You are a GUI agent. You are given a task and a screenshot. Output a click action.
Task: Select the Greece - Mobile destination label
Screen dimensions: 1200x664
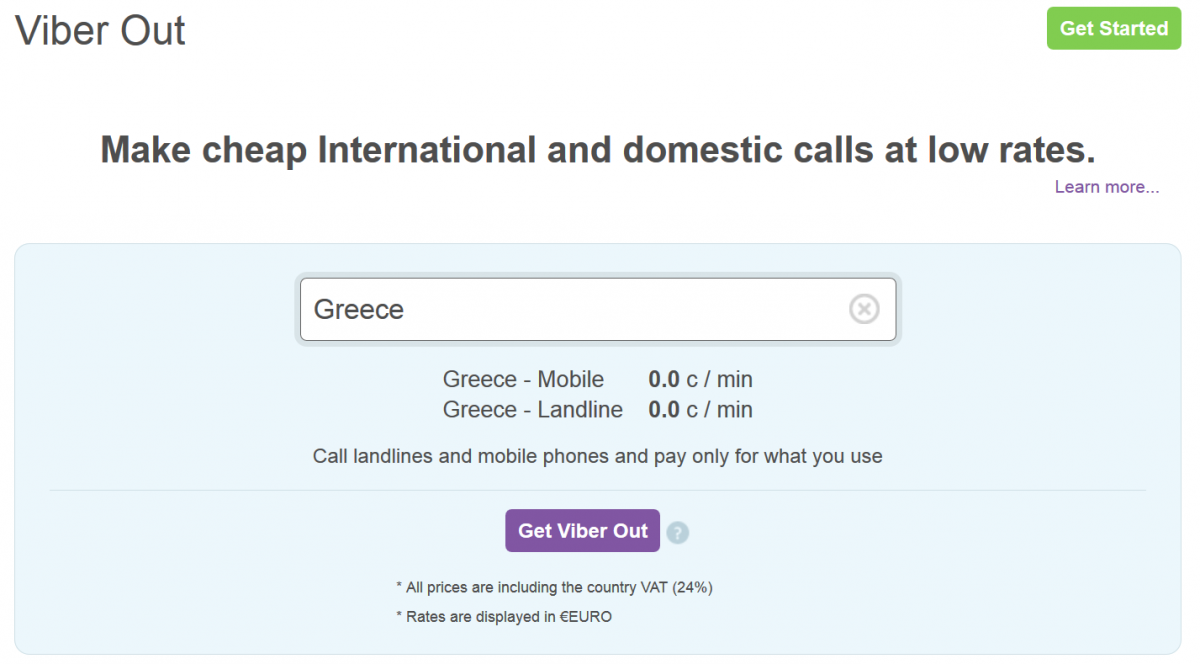click(x=523, y=379)
